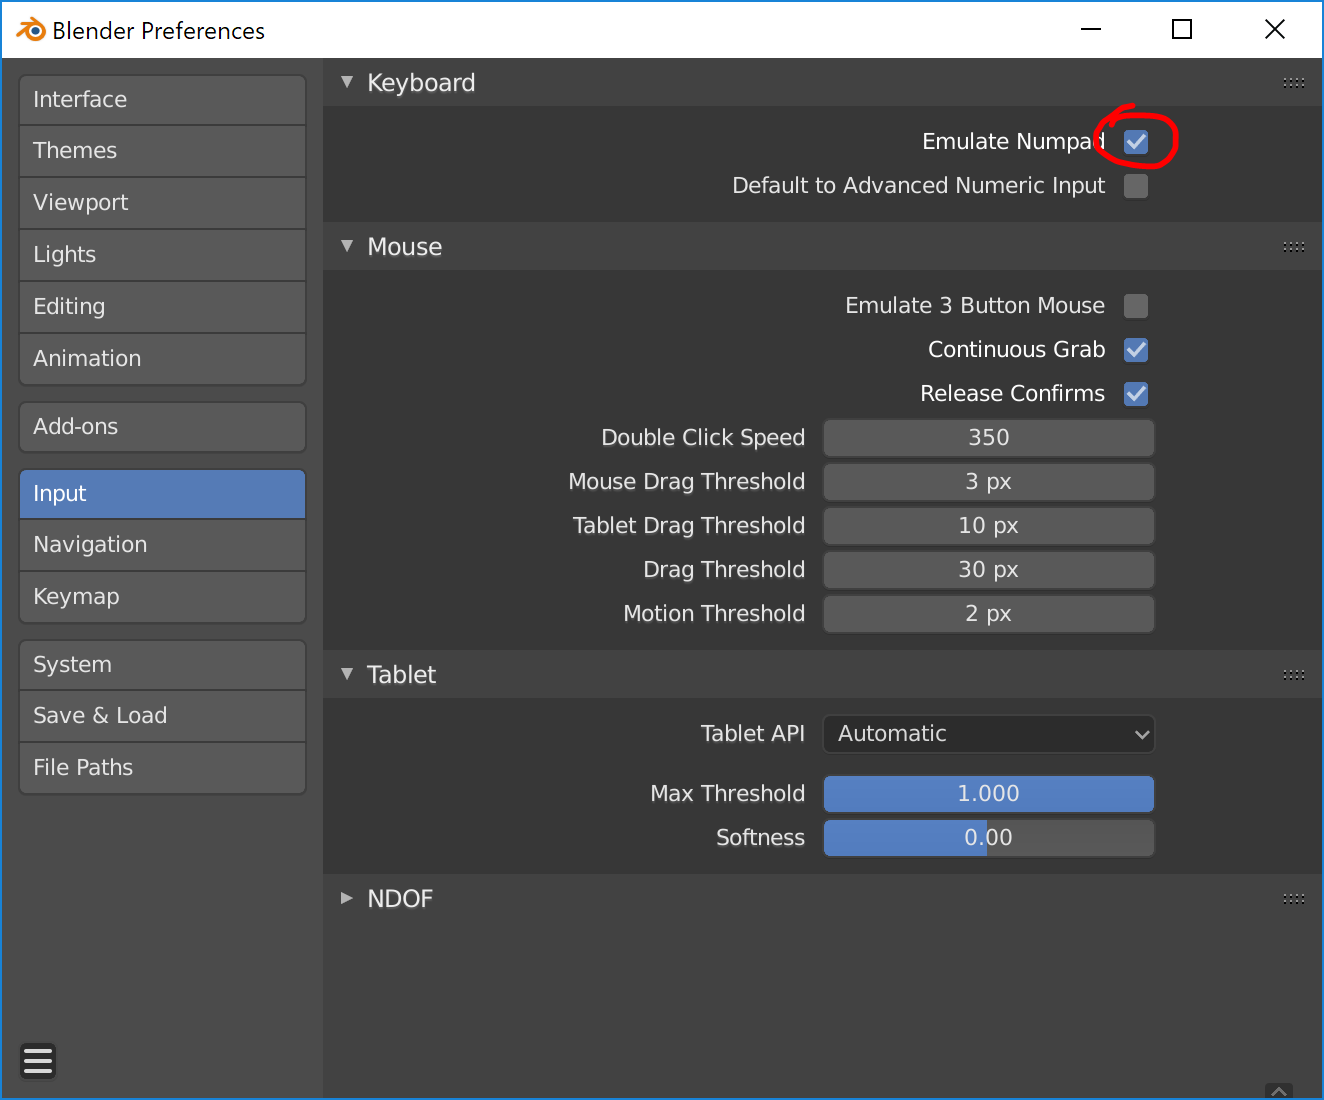Uncheck Release Confirms
The height and width of the screenshot is (1100, 1324).
[x=1136, y=394]
